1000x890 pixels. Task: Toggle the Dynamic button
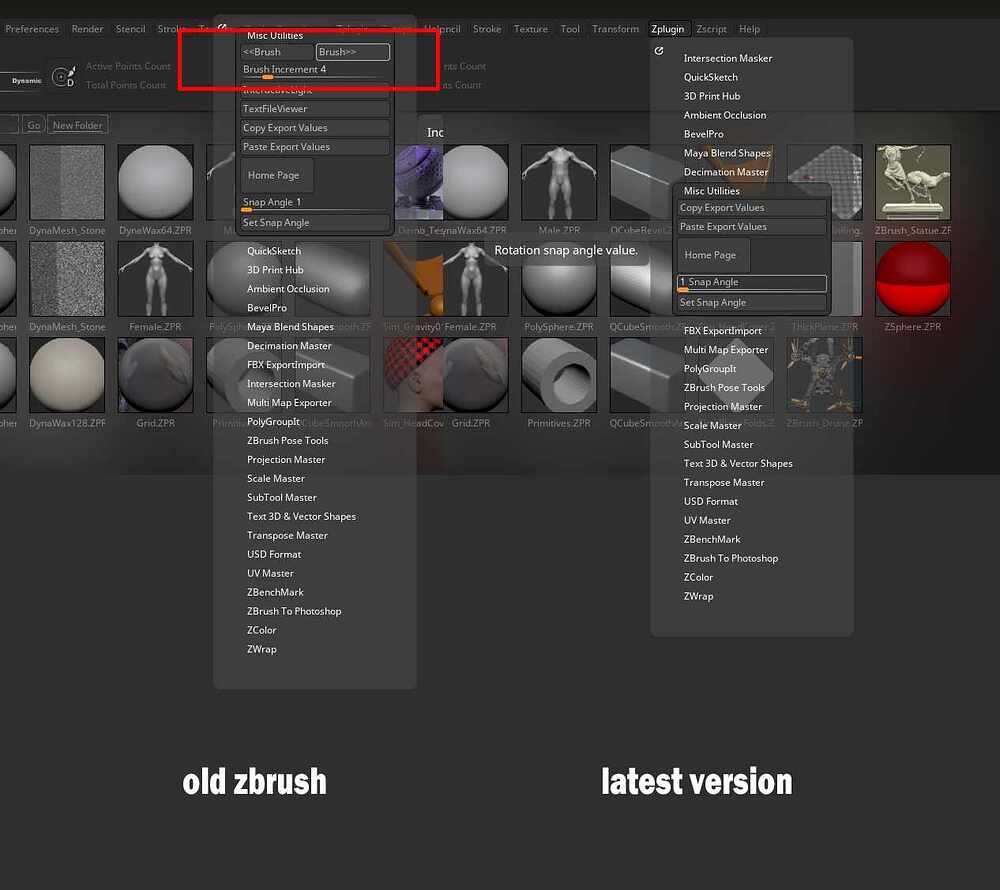coord(26,81)
